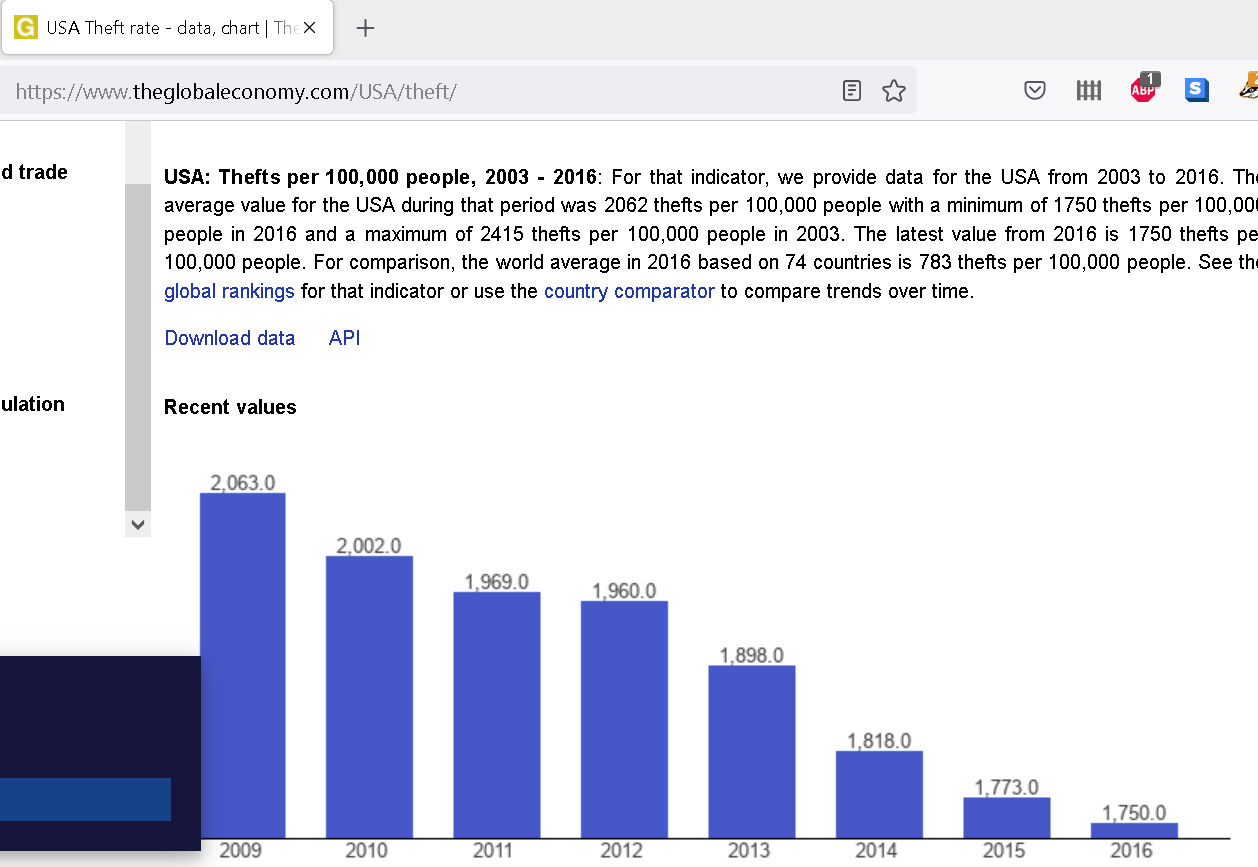The height and width of the screenshot is (867, 1258).
Task: Bookmark this page with the star icon
Action: click(894, 91)
